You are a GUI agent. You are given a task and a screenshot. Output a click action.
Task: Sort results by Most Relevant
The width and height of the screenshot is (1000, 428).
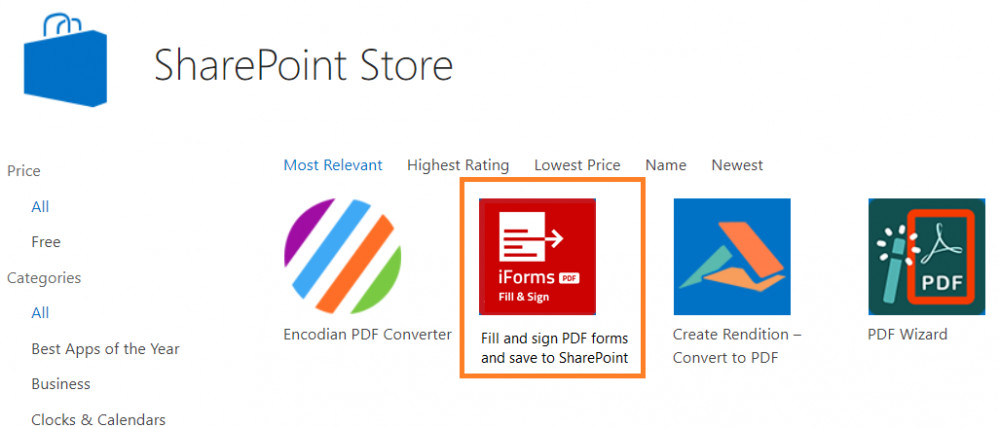pyautogui.click(x=333, y=165)
